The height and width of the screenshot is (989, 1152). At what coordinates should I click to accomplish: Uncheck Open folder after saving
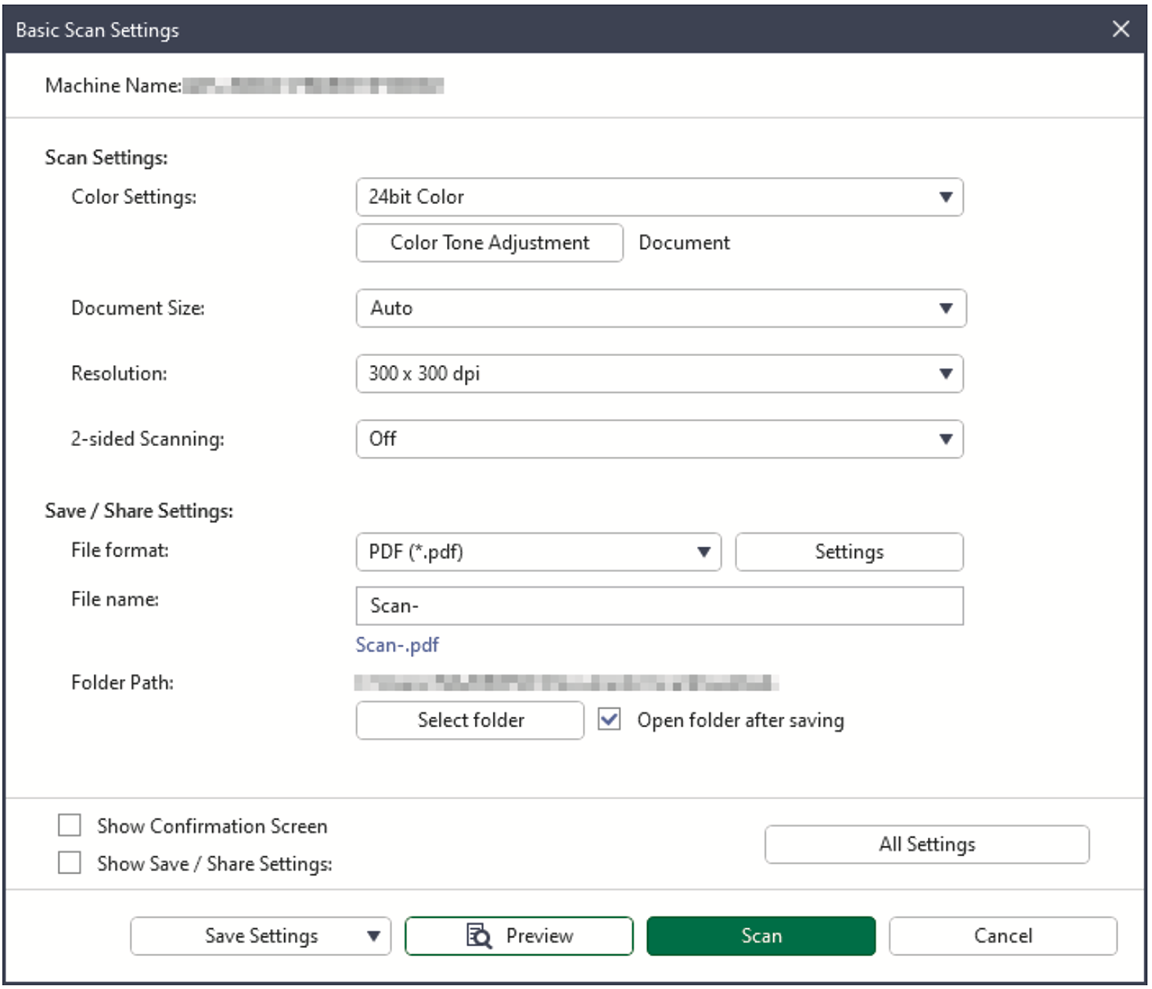pyautogui.click(x=610, y=720)
